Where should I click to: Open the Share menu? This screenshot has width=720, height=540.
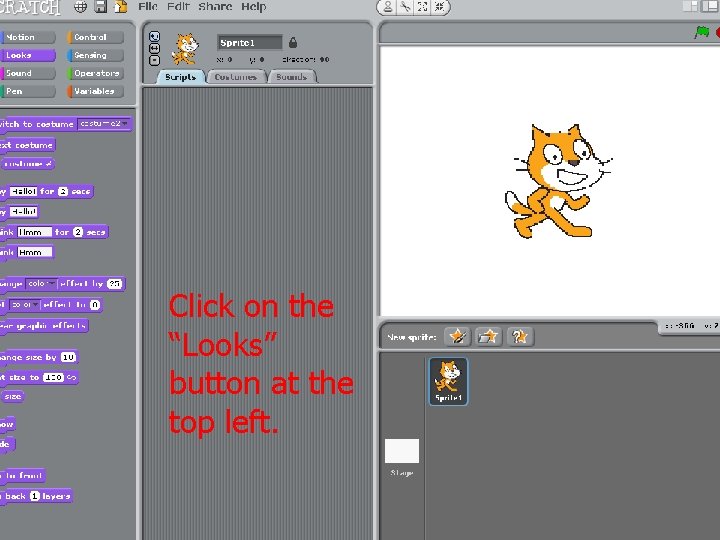click(x=215, y=6)
